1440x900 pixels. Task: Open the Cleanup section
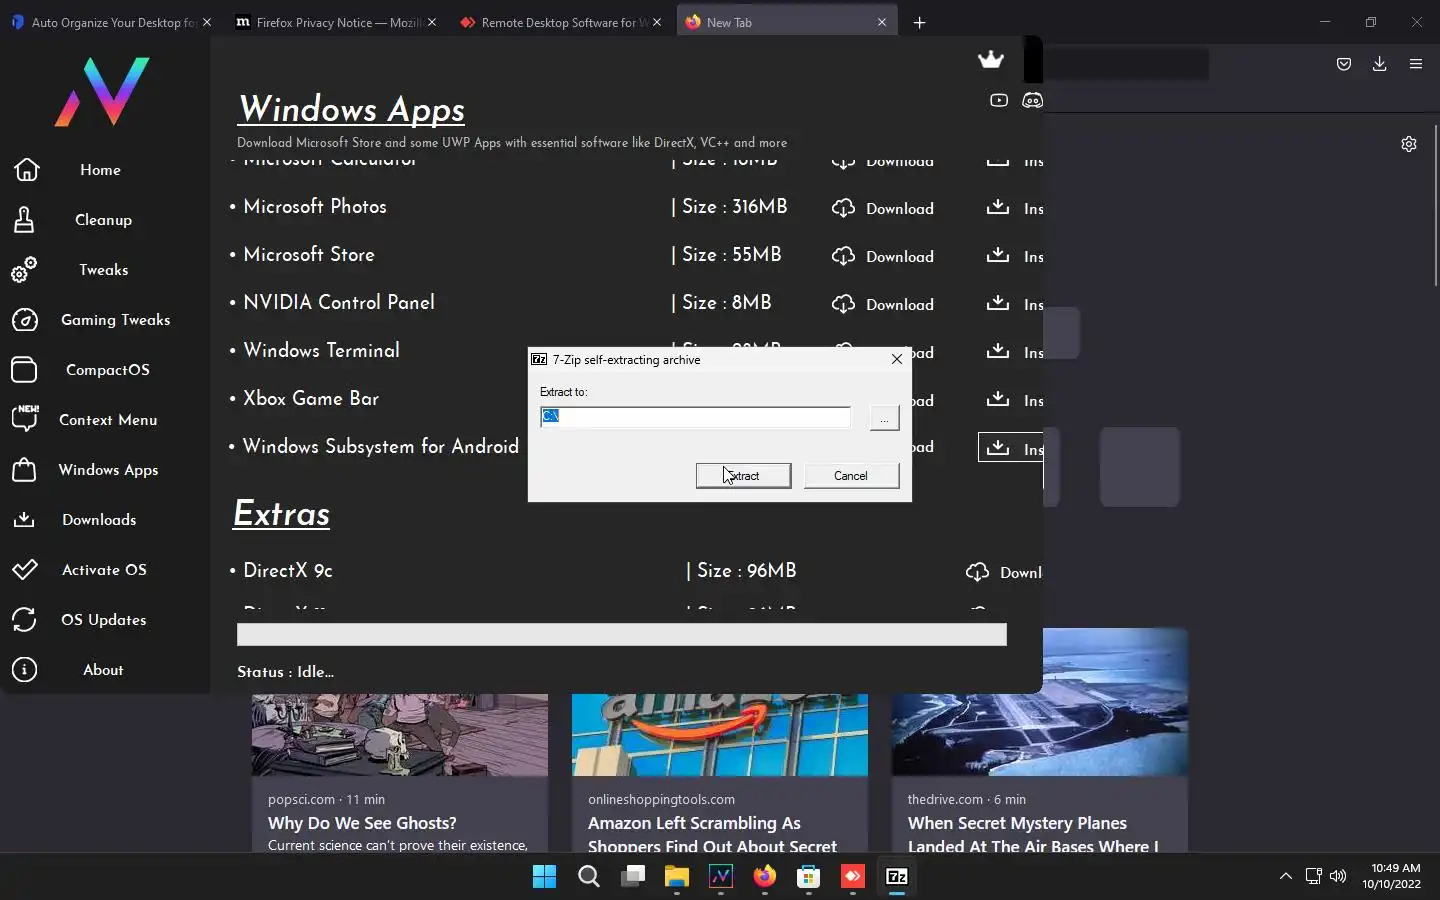103,220
